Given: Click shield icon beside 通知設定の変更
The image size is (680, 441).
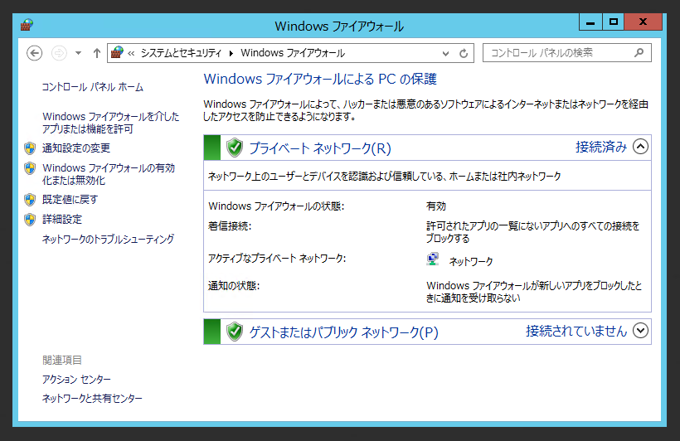Looking at the screenshot, I should (x=30, y=148).
